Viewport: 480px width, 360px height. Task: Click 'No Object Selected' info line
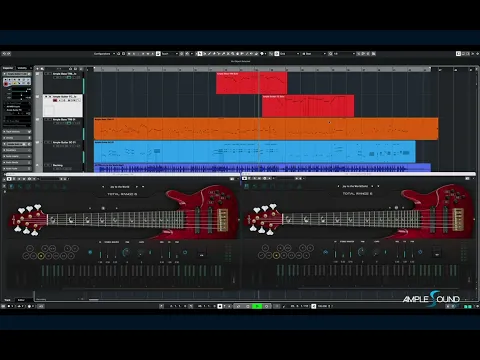click(x=240, y=61)
